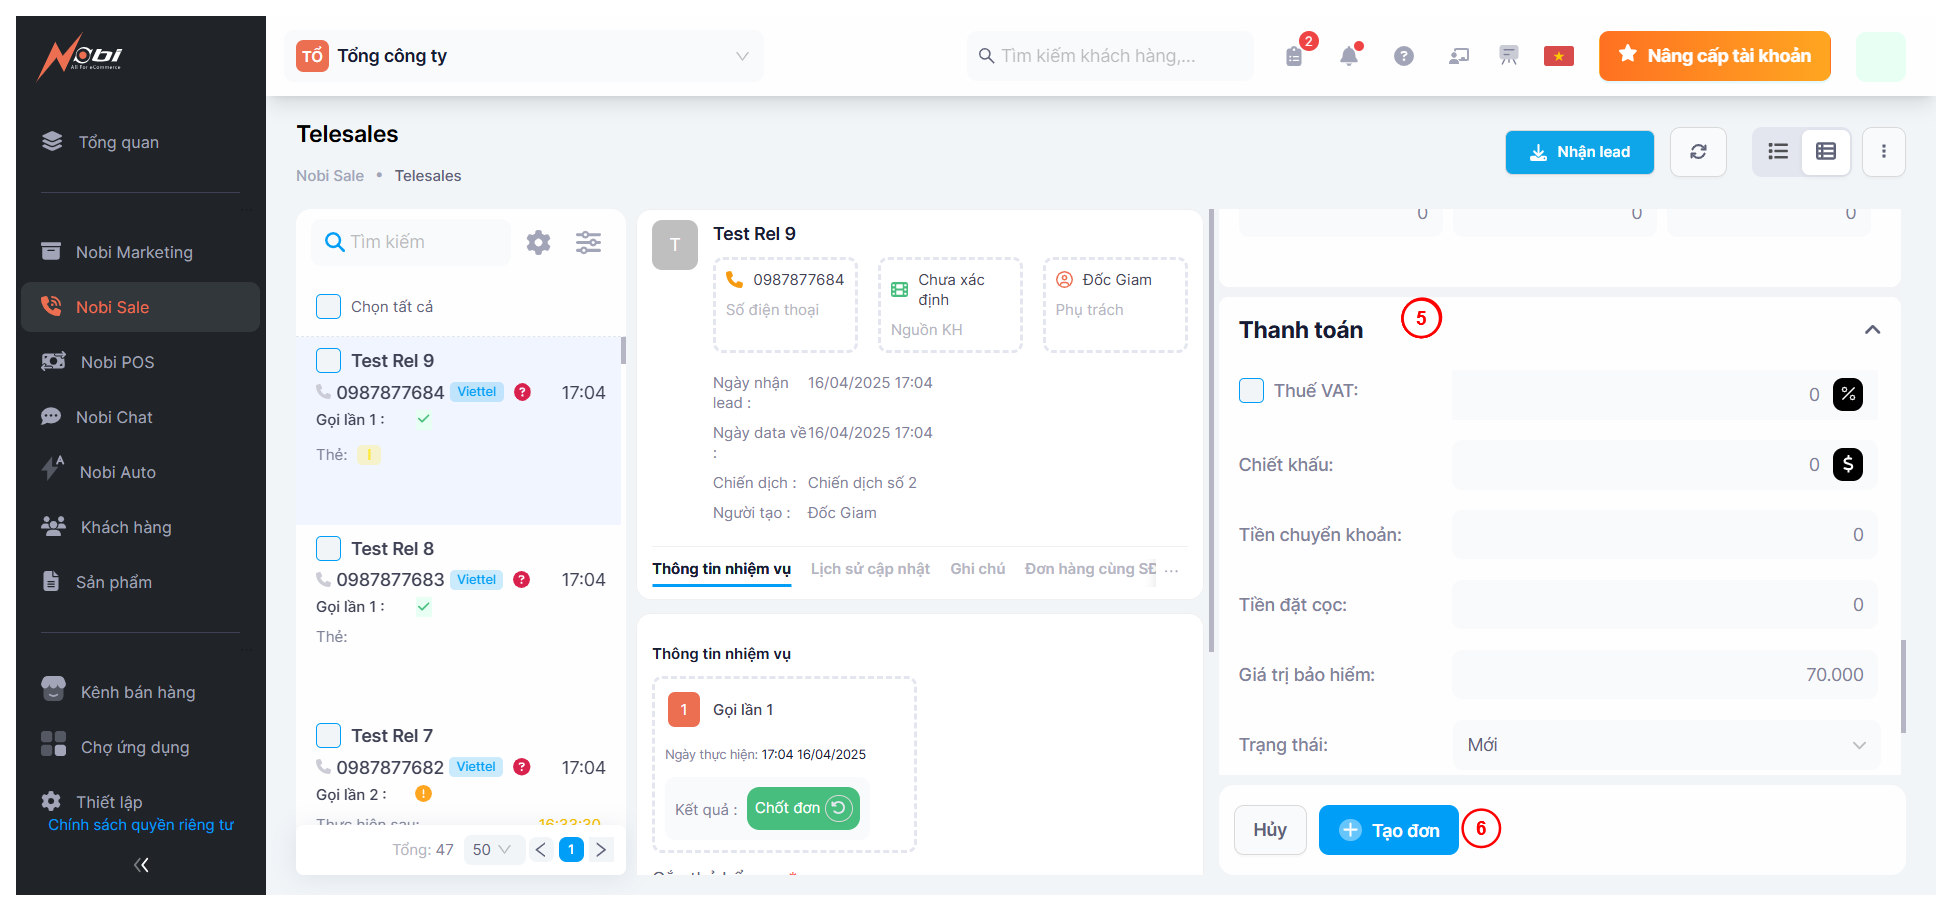This screenshot has height=909, width=1950.
Task: Open the three-dot more options menu
Action: point(1884,152)
